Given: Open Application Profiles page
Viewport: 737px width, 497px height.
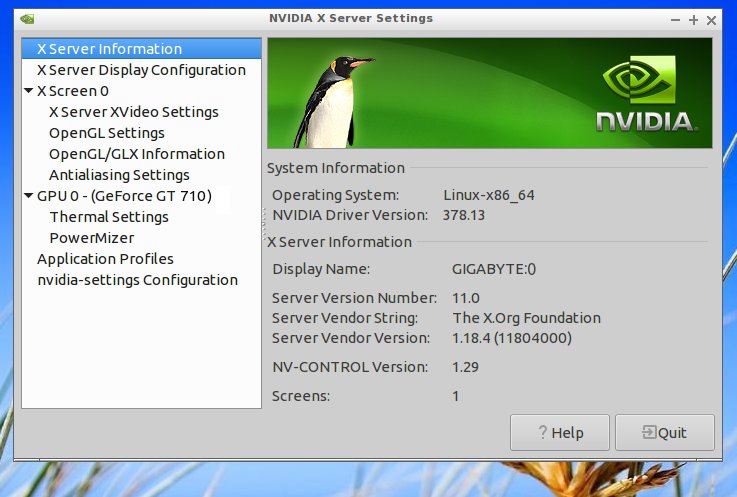Looking at the screenshot, I should click(105, 259).
